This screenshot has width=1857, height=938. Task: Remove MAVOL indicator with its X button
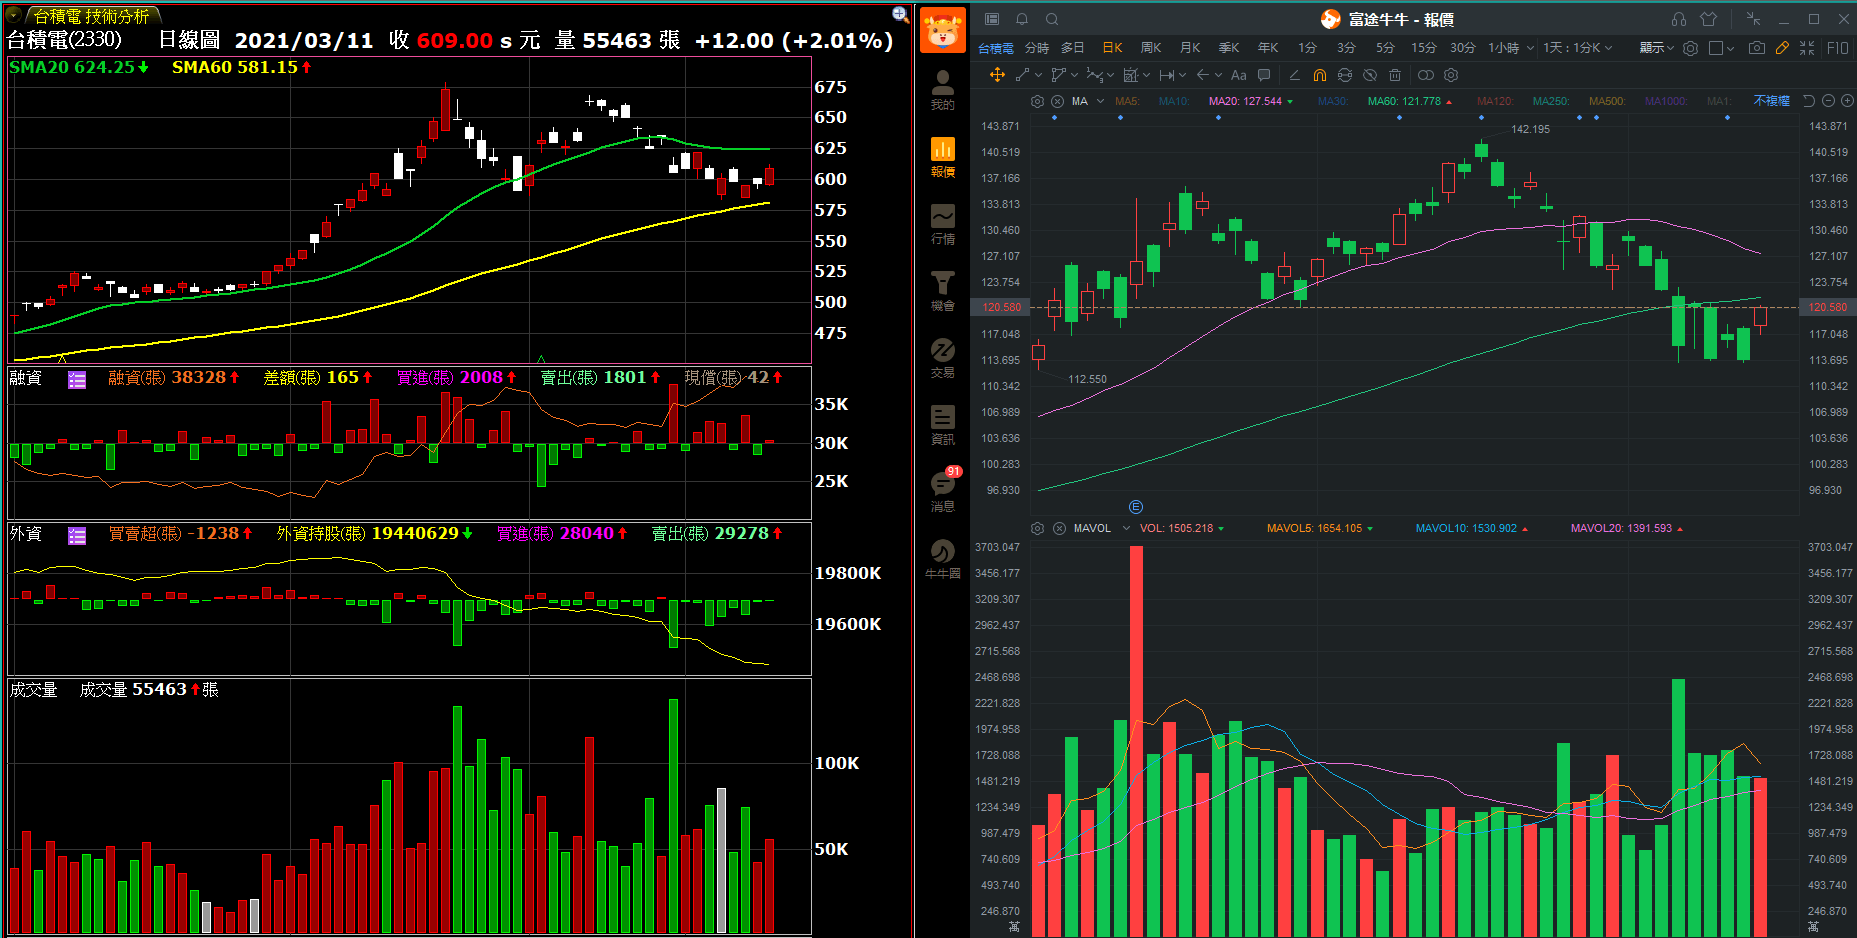click(1059, 528)
